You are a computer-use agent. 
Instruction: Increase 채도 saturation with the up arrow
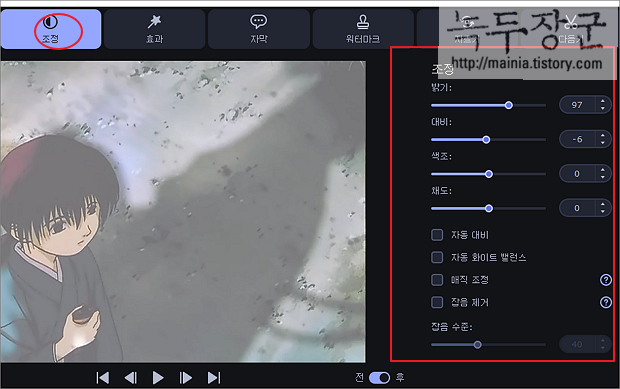(603, 204)
